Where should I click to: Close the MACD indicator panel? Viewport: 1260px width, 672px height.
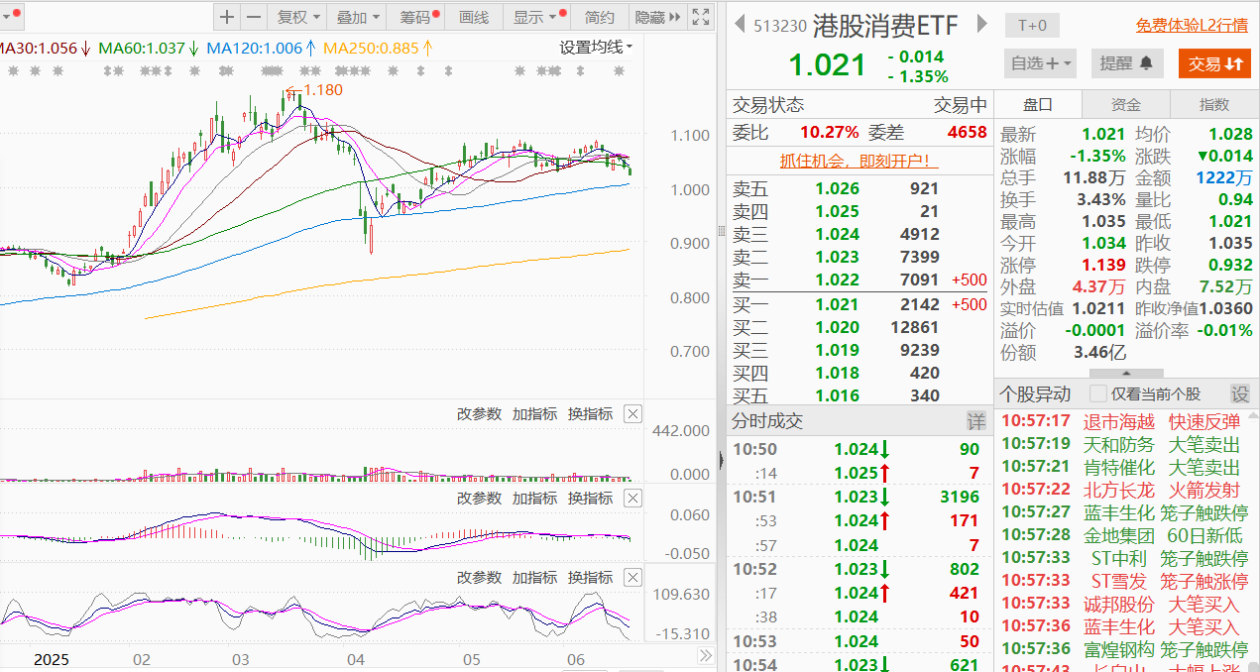coord(632,498)
